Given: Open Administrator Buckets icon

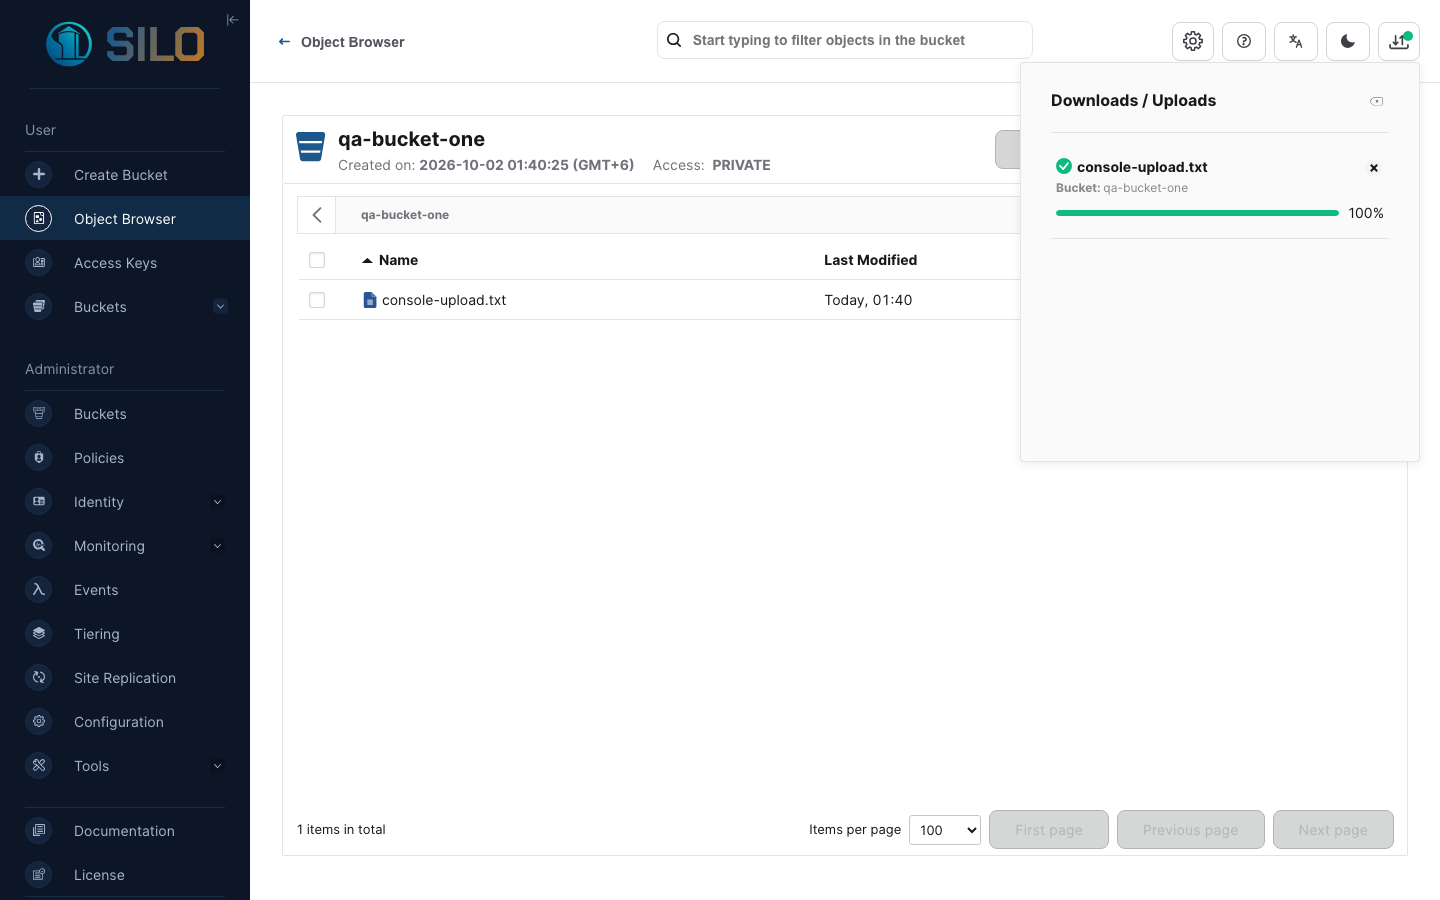Looking at the screenshot, I should 39,413.
